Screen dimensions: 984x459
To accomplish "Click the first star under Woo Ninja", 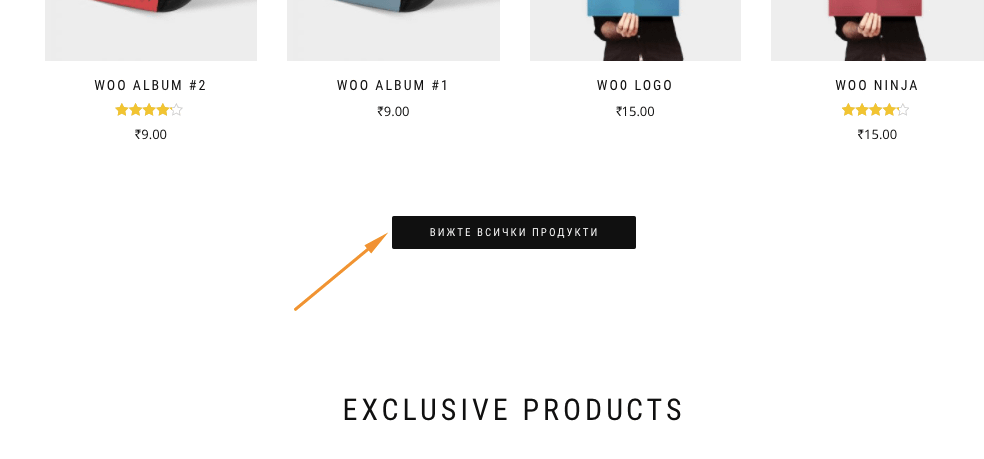I will [x=848, y=111].
